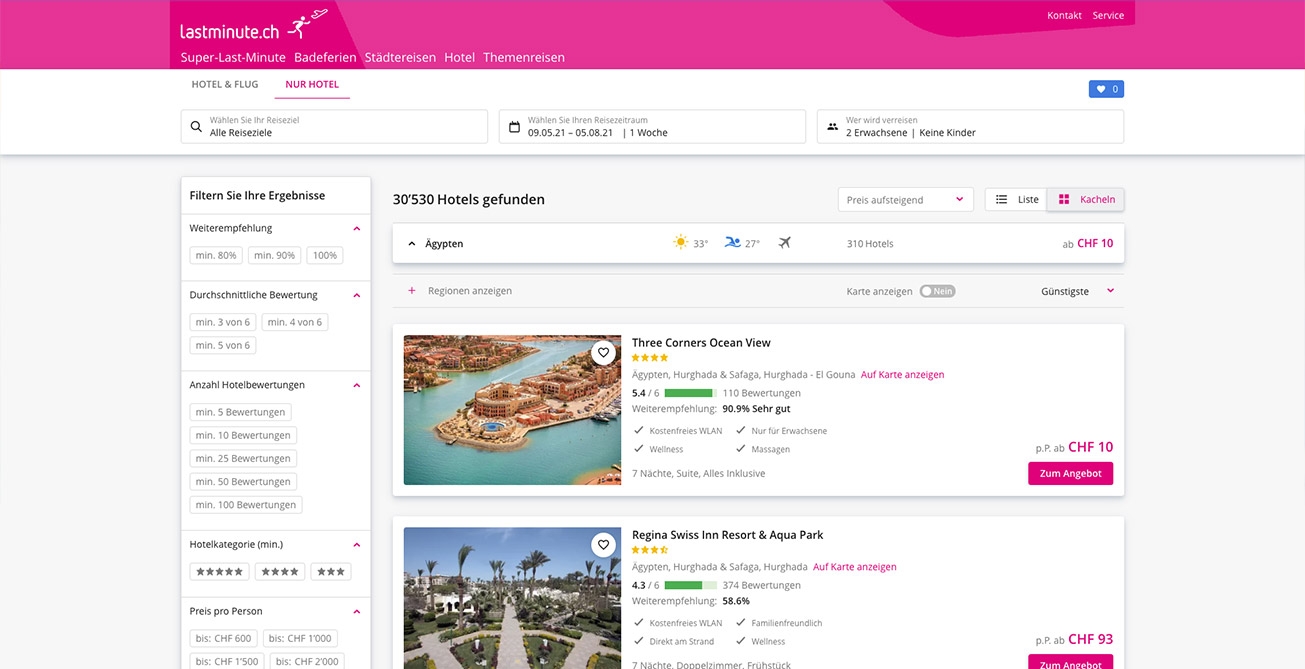Click Zum Angebot for Three Corners Ocean View
The image size is (1305, 669).
[1070, 474]
